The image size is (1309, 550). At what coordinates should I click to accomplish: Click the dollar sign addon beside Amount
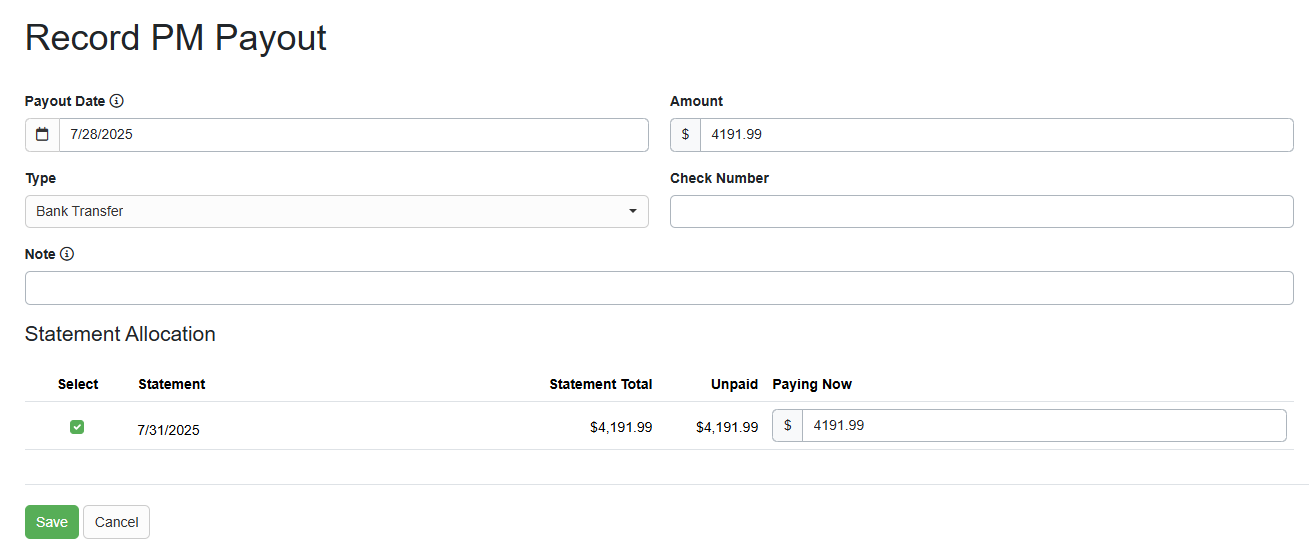685,135
